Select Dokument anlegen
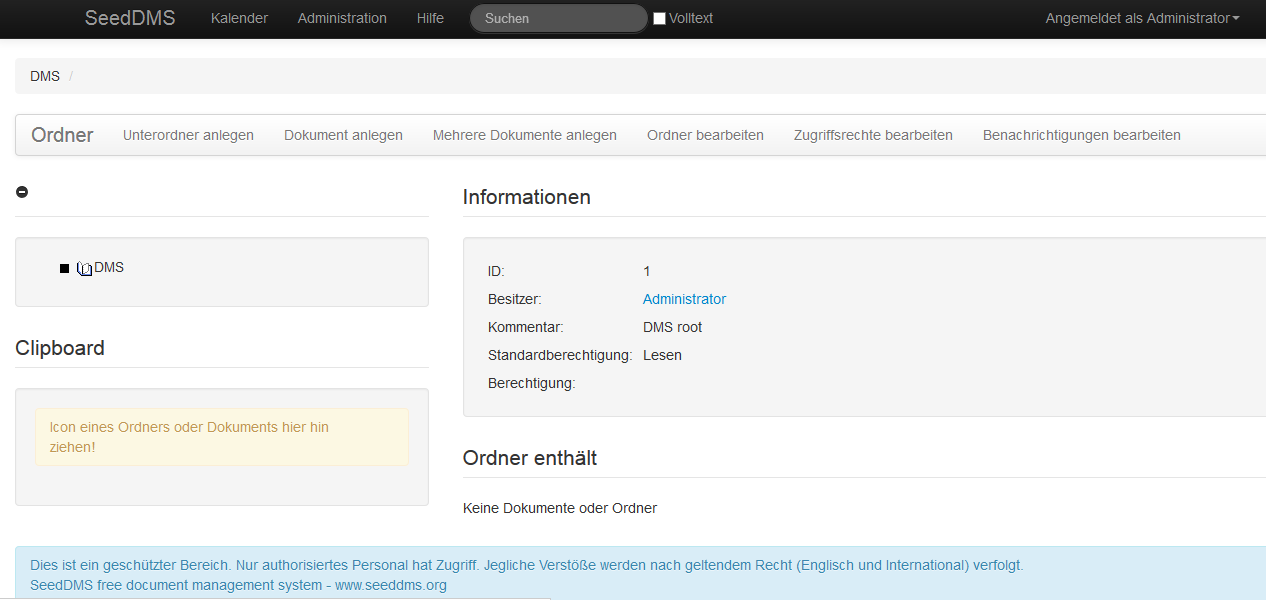 (x=343, y=135)
